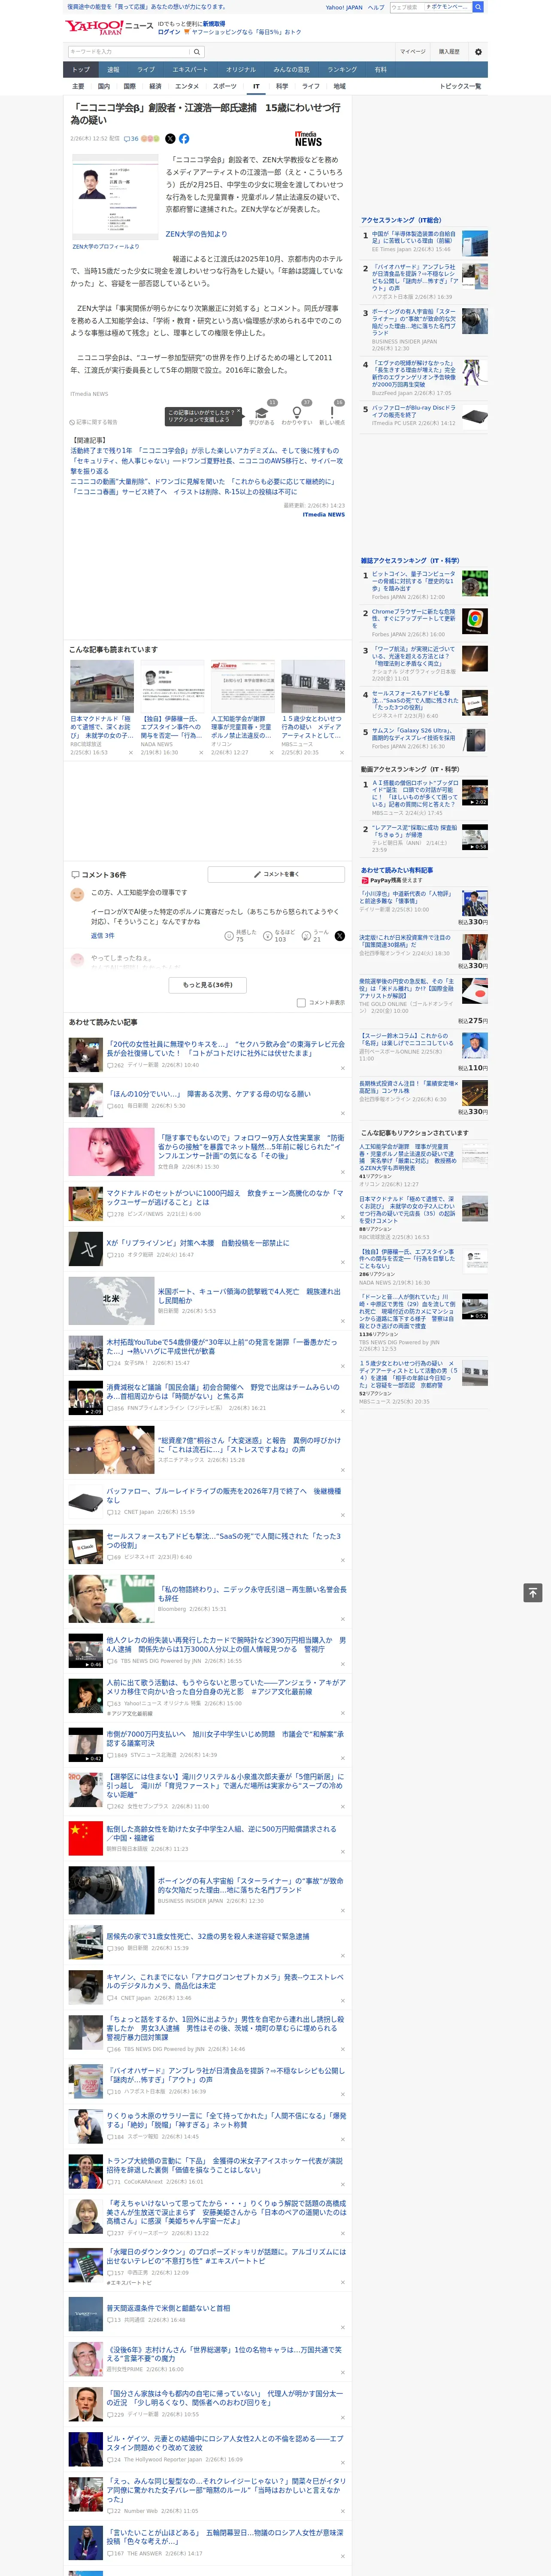Open related article about ニコニコ春画 service ending
This screenshot has width=551, height=2576.
(184, 492)
